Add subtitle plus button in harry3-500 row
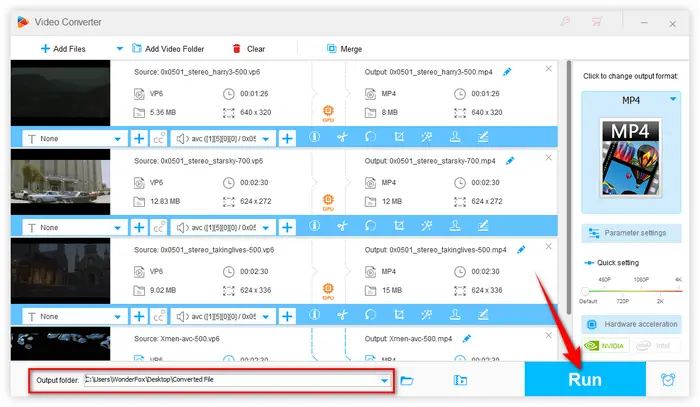 (x=139, y=138)
